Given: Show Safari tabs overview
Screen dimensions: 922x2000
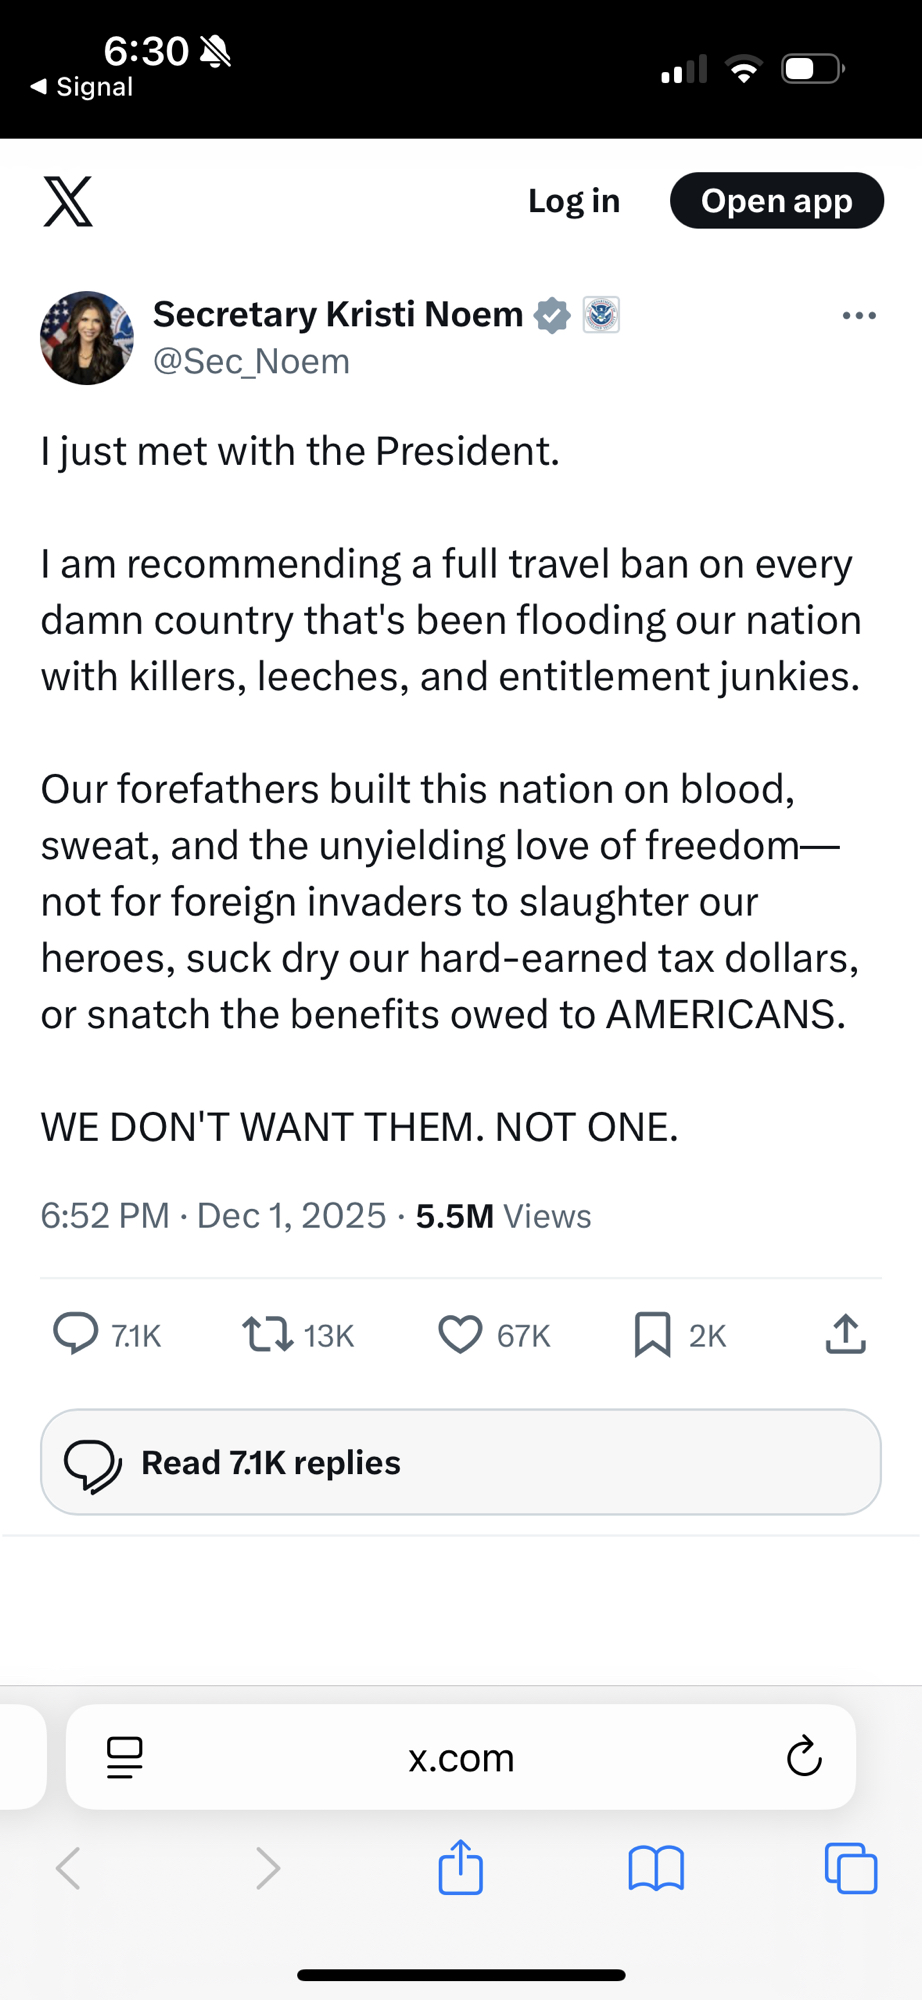Looking at the screenshot, I should (851, 1868).
